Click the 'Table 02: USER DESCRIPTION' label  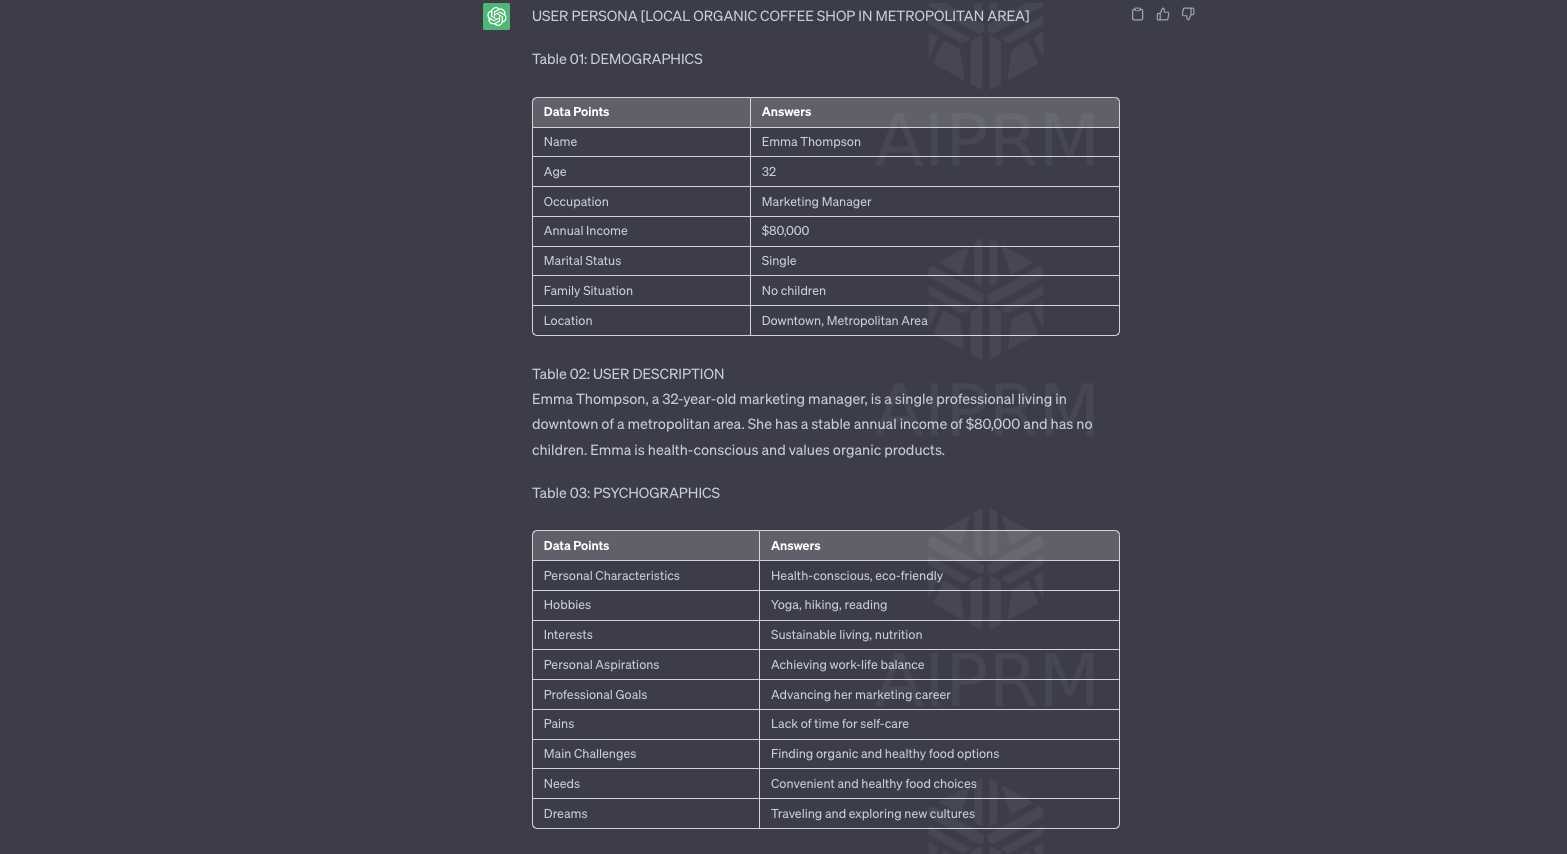point(628,374)
